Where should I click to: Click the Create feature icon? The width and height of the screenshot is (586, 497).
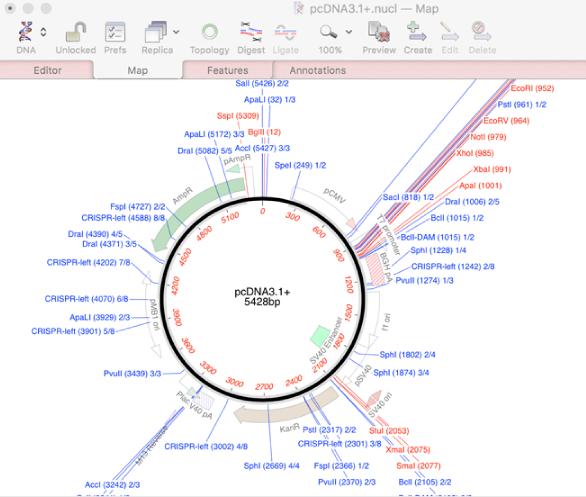(x=417, y=32)
